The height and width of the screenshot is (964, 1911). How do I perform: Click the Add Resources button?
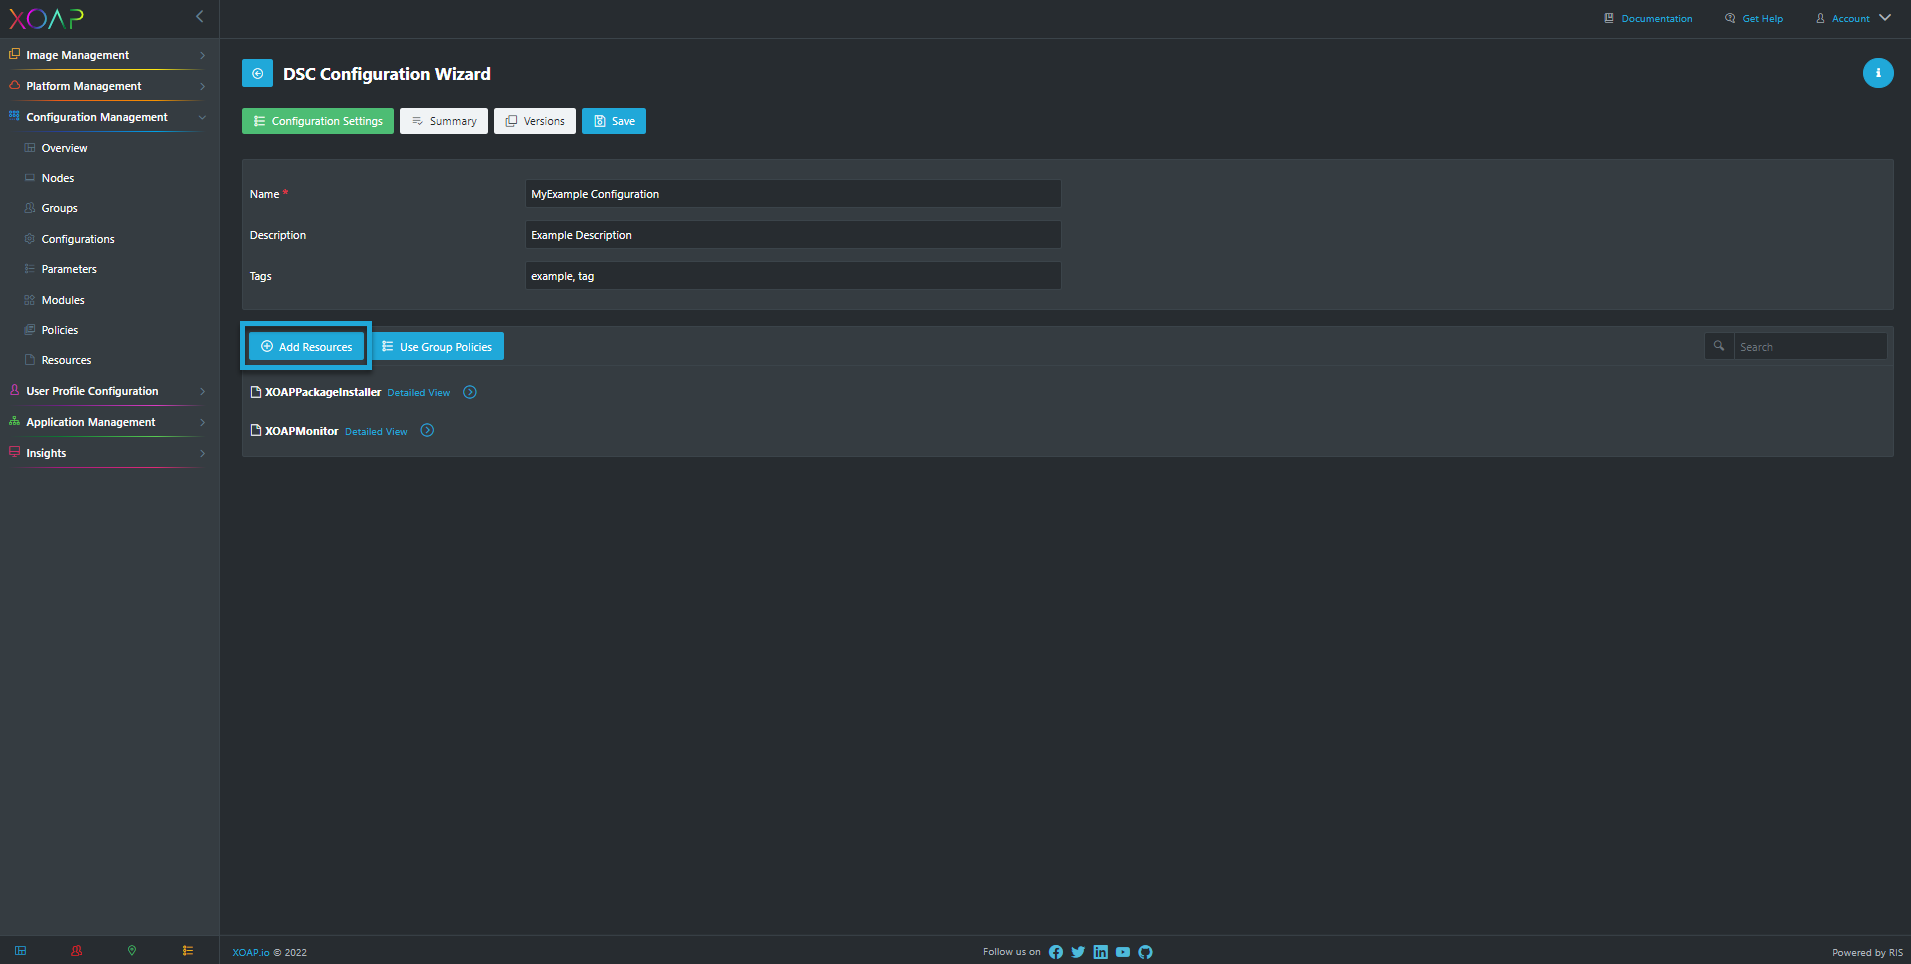306,346
